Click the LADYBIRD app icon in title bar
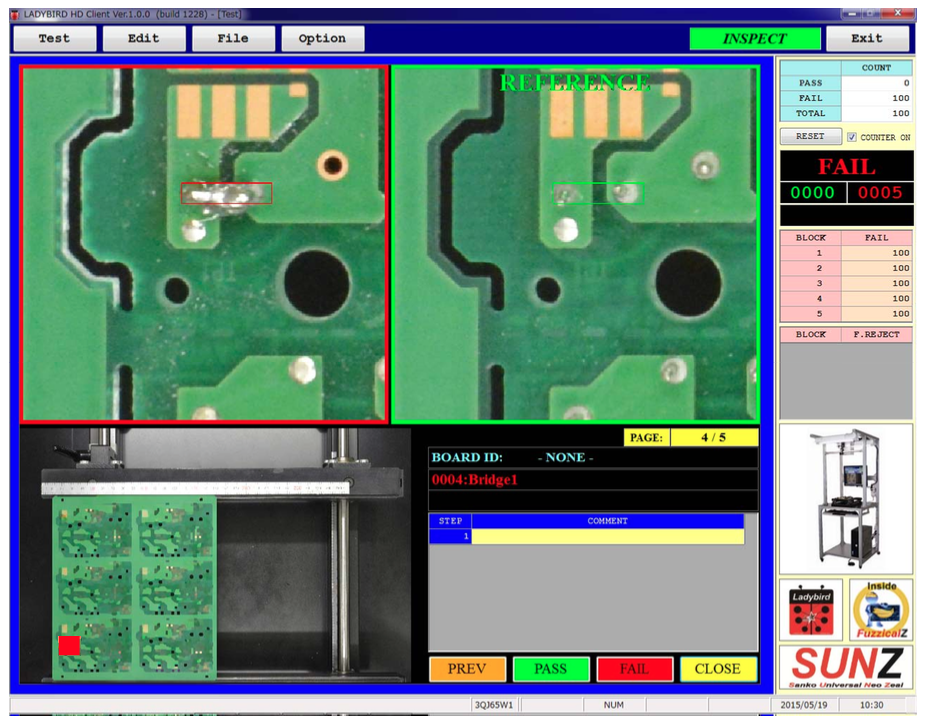 [x=15, y=14]
